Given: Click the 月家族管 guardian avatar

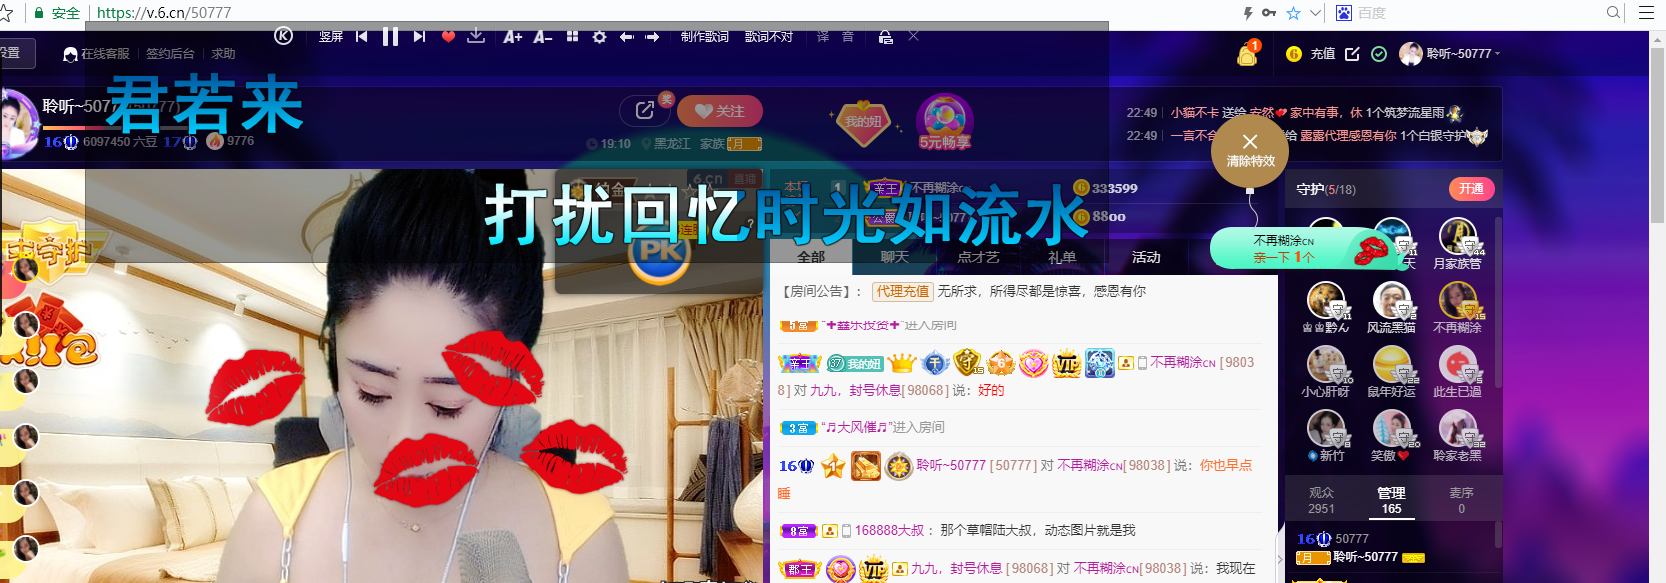Looking at the screenshot, I should [x=1458, y=237].
